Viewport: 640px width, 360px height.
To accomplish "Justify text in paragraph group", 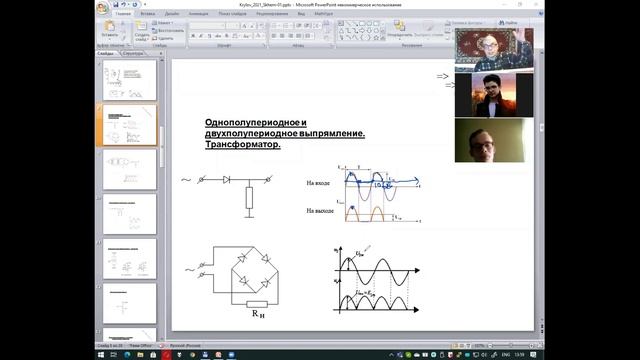I will pos(298,36).
